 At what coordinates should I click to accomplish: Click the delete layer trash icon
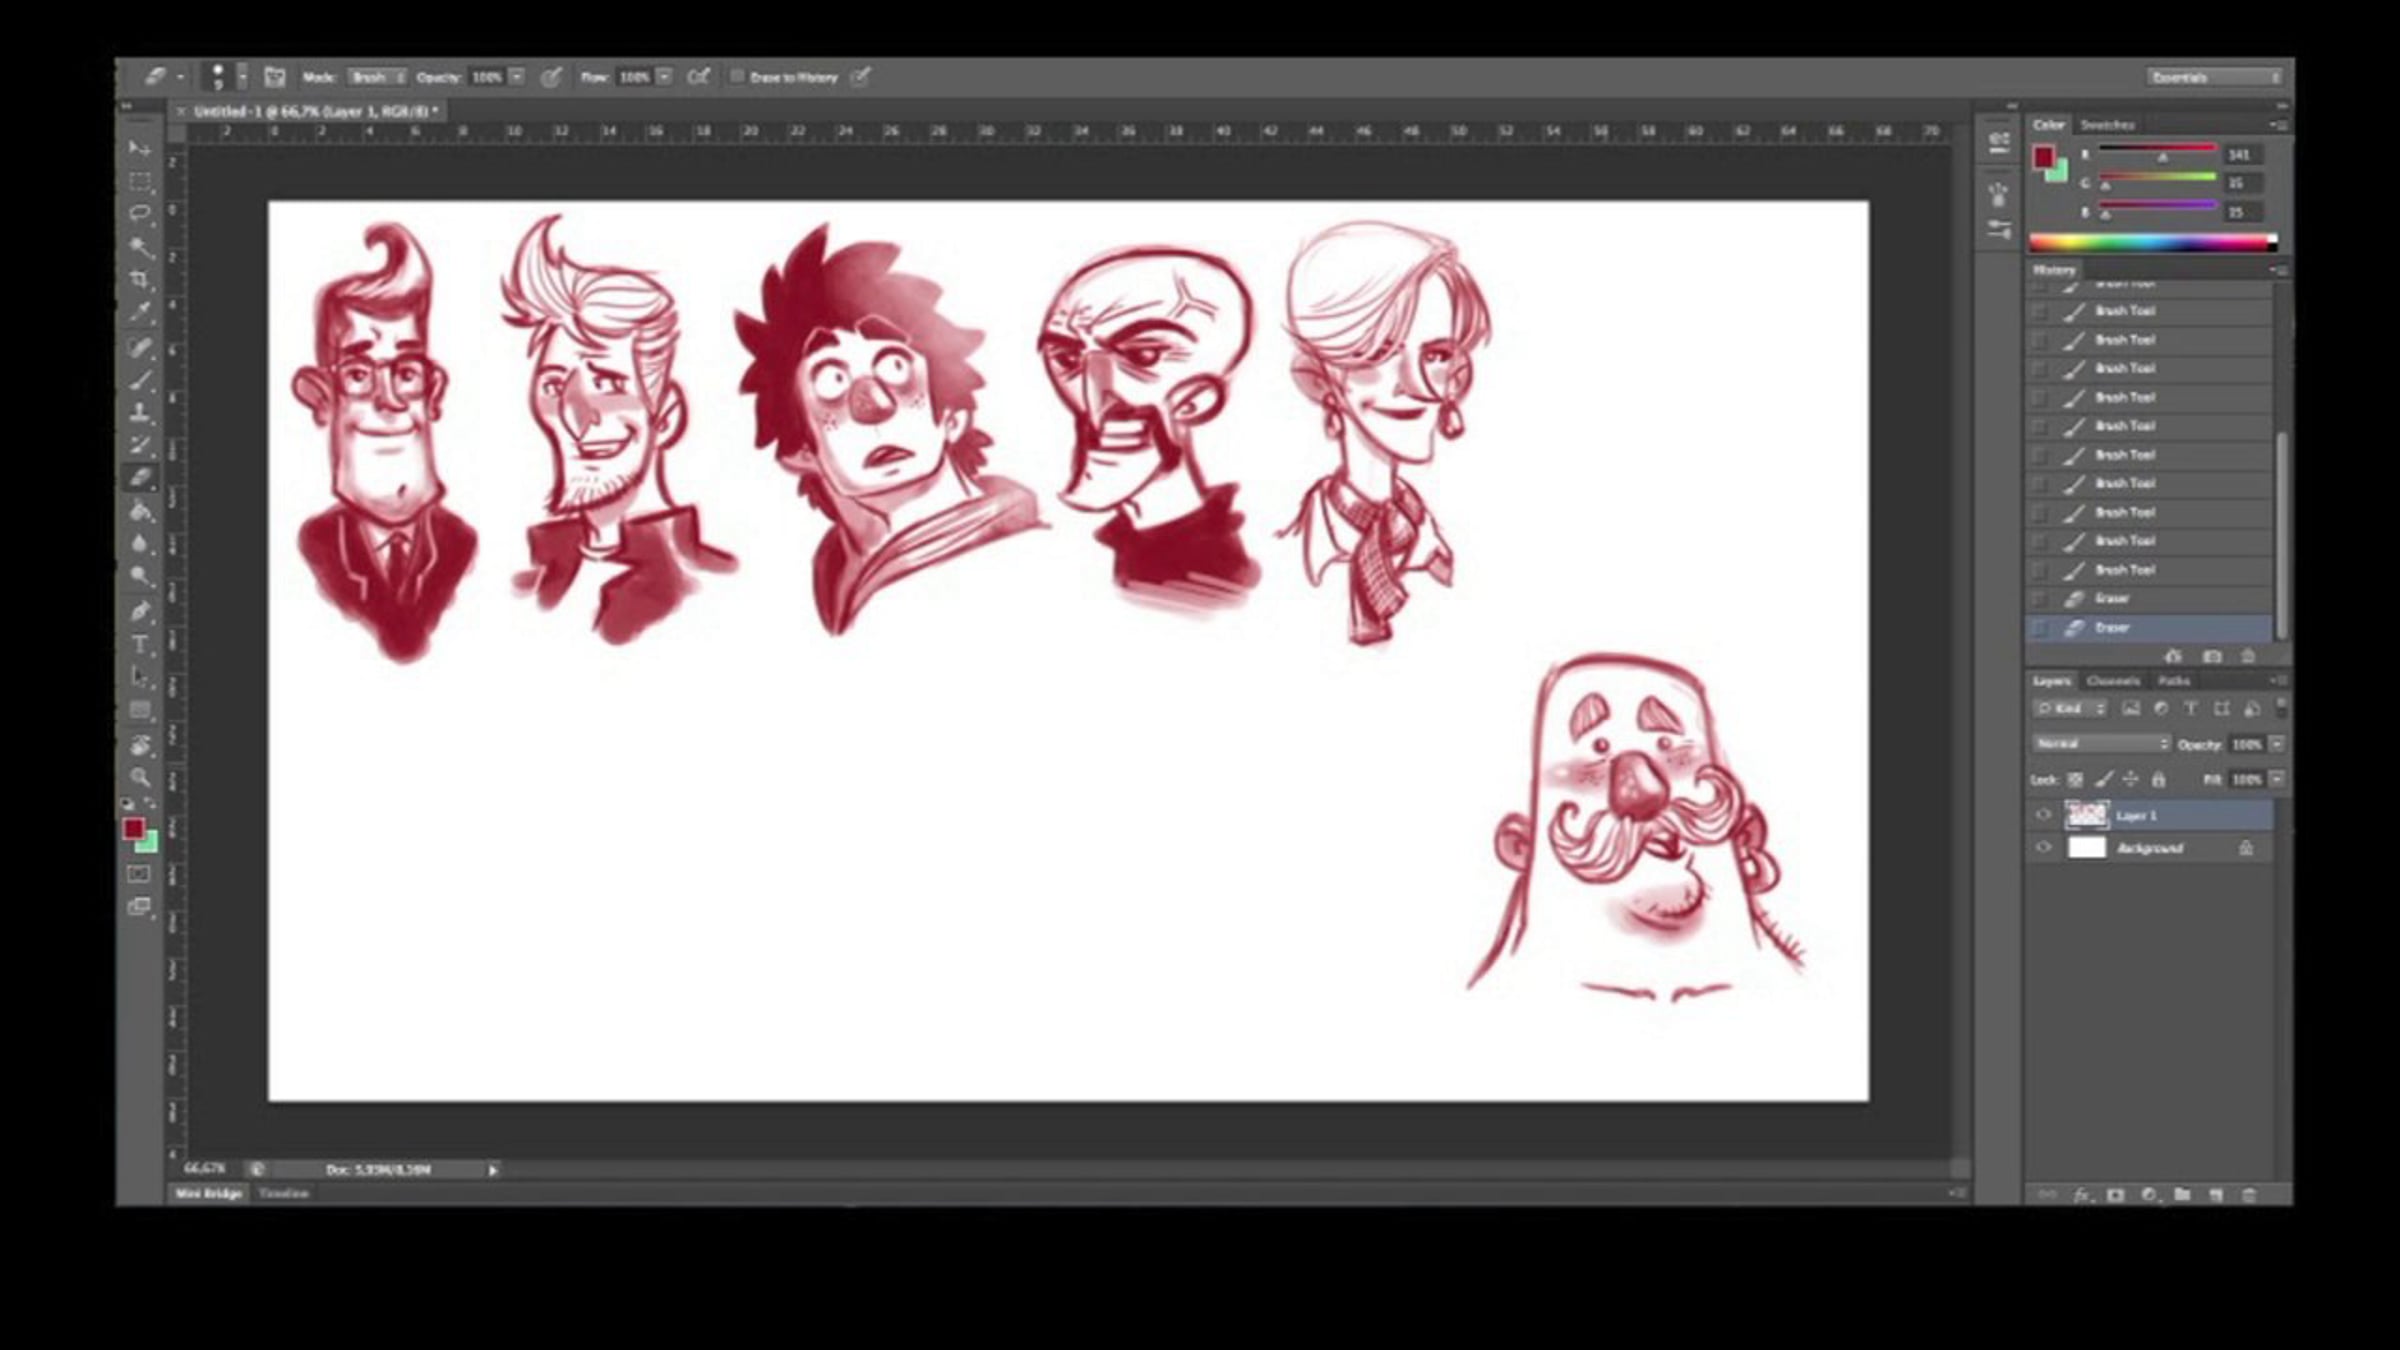(x=2249, y=1195)
